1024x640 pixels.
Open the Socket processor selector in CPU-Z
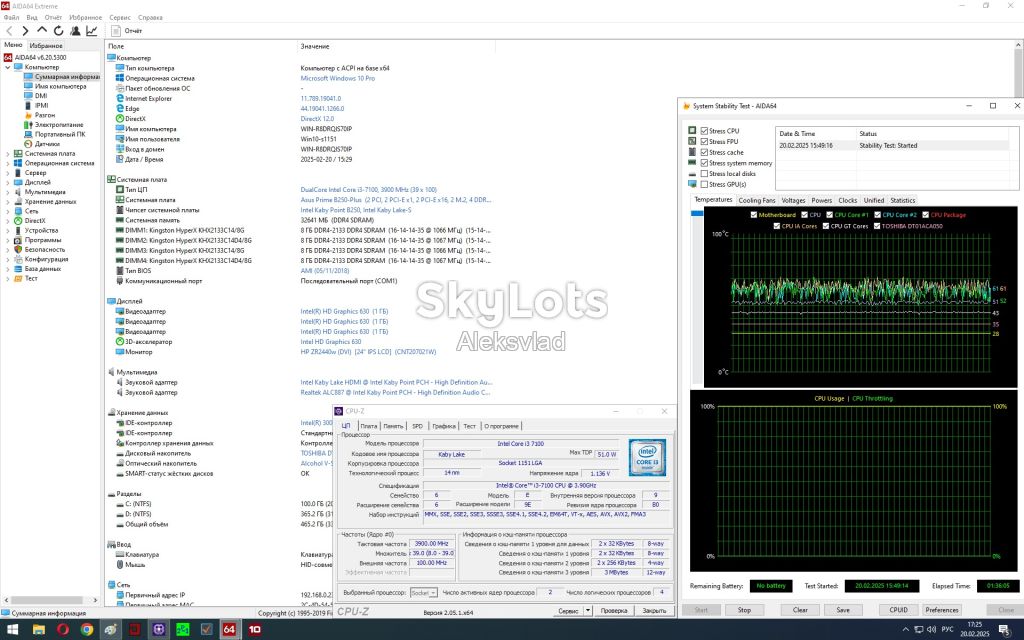click(x=424, y=592)
